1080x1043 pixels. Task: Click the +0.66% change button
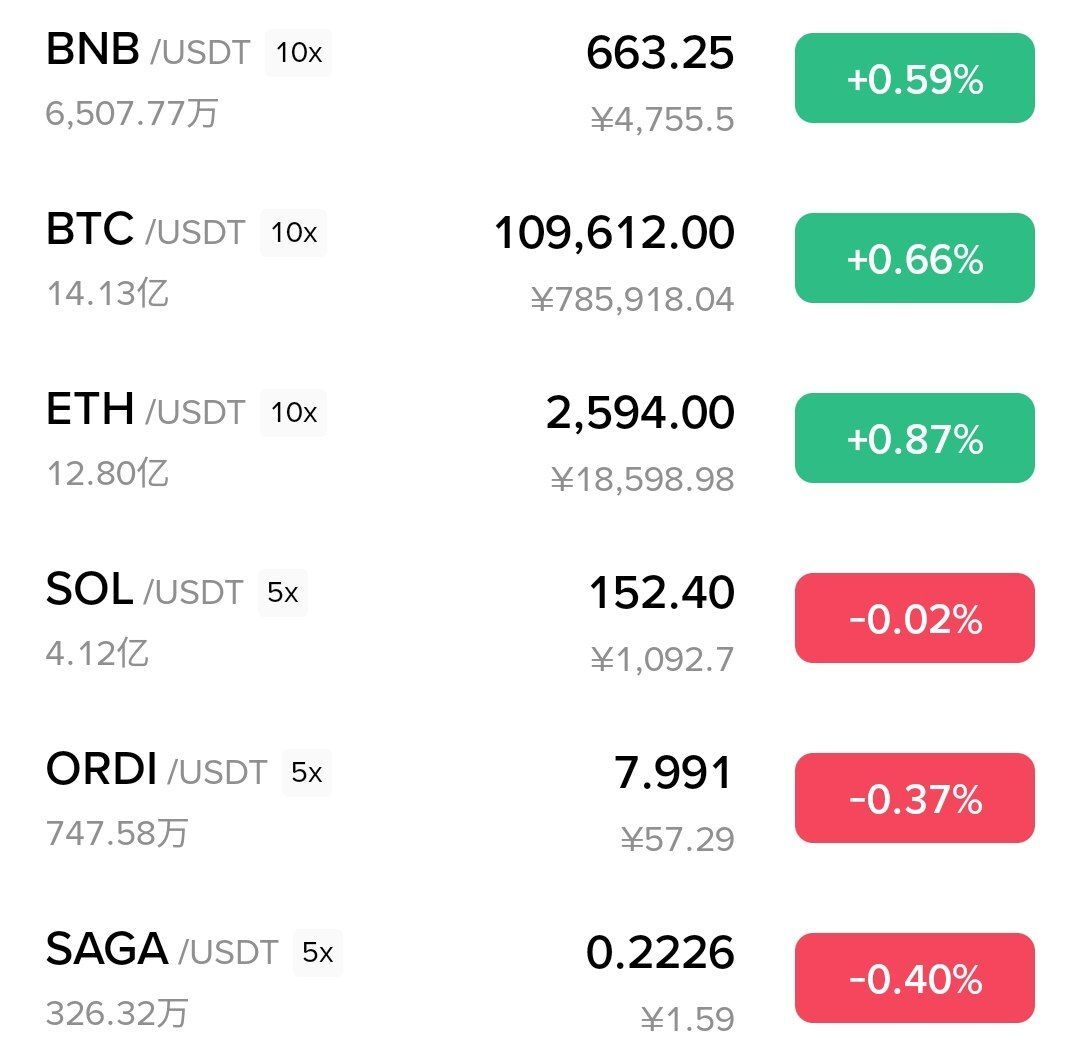pyautogui.click(x=914, y=258)
